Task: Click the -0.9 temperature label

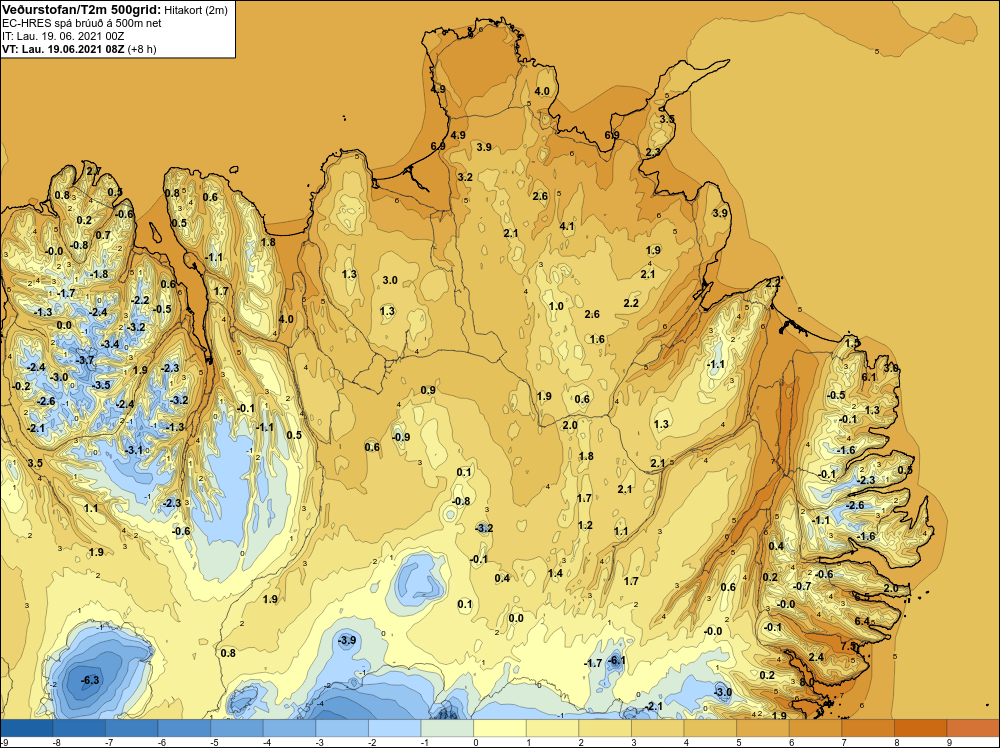Action: tap(401, 437)
